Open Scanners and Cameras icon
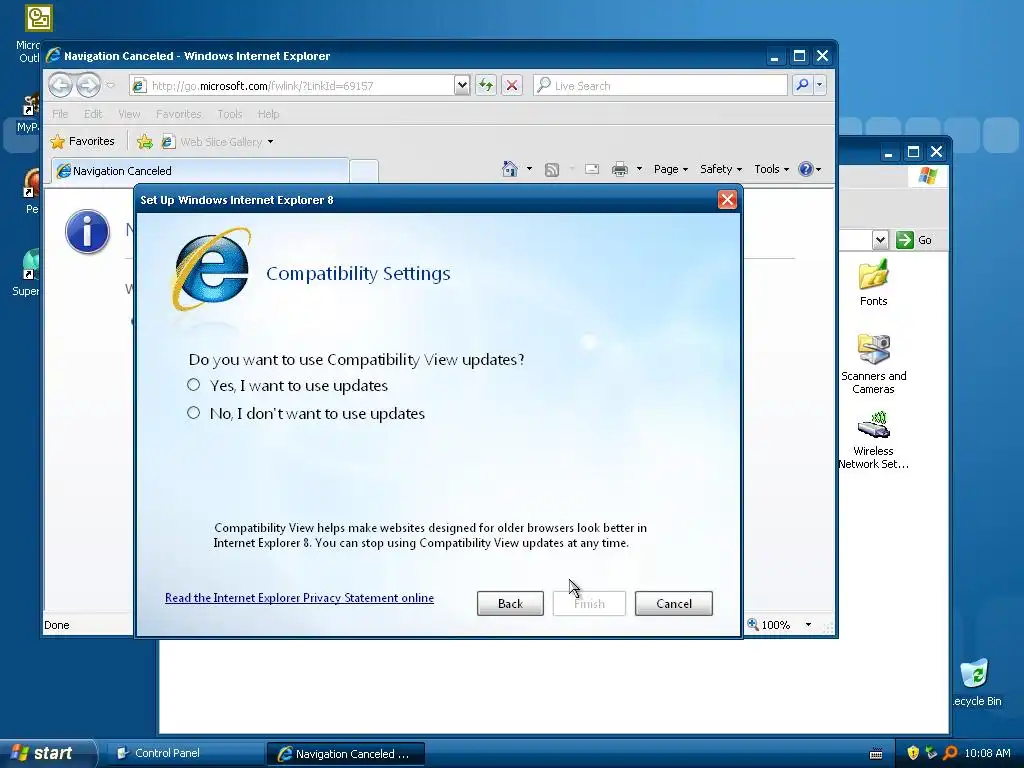 873,364
